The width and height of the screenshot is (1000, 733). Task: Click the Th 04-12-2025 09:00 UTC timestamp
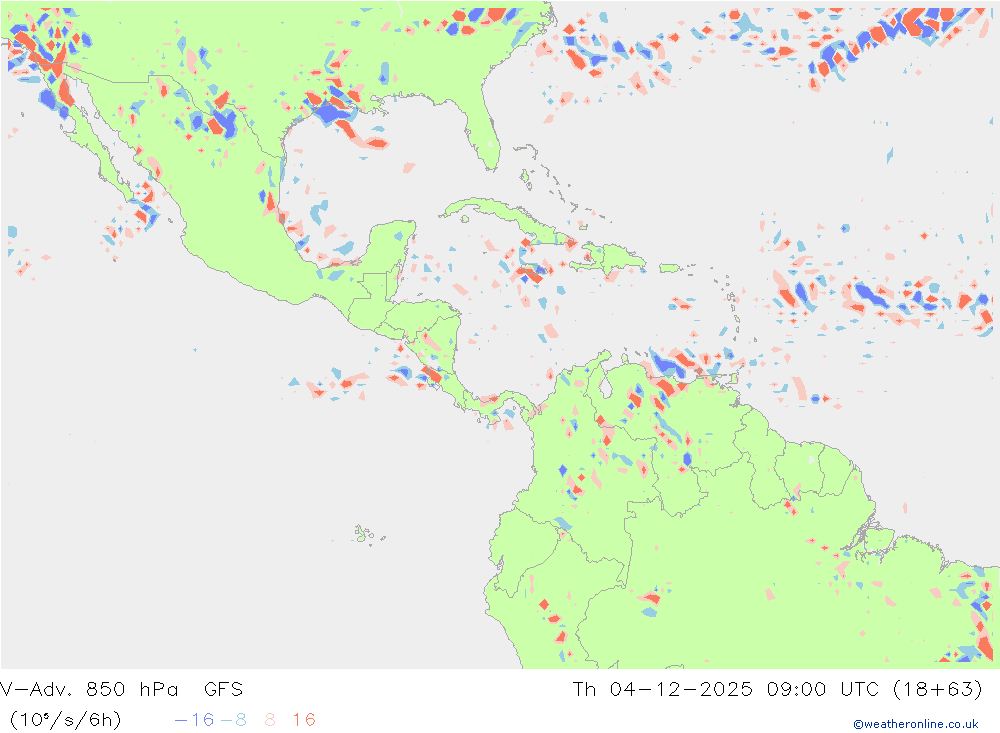pyautogui.click(x=726, y=689)
